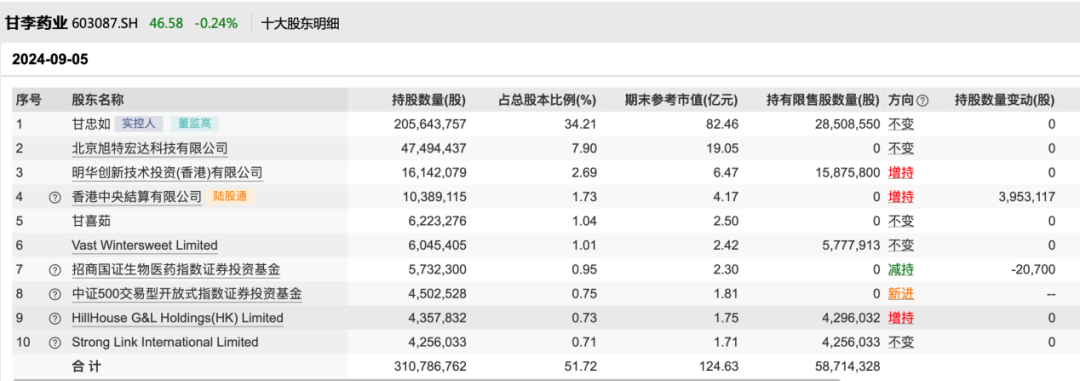
Task: Click the horizontal scrollbar below the table
Action: pyautogui.click(x=427, y=378)
